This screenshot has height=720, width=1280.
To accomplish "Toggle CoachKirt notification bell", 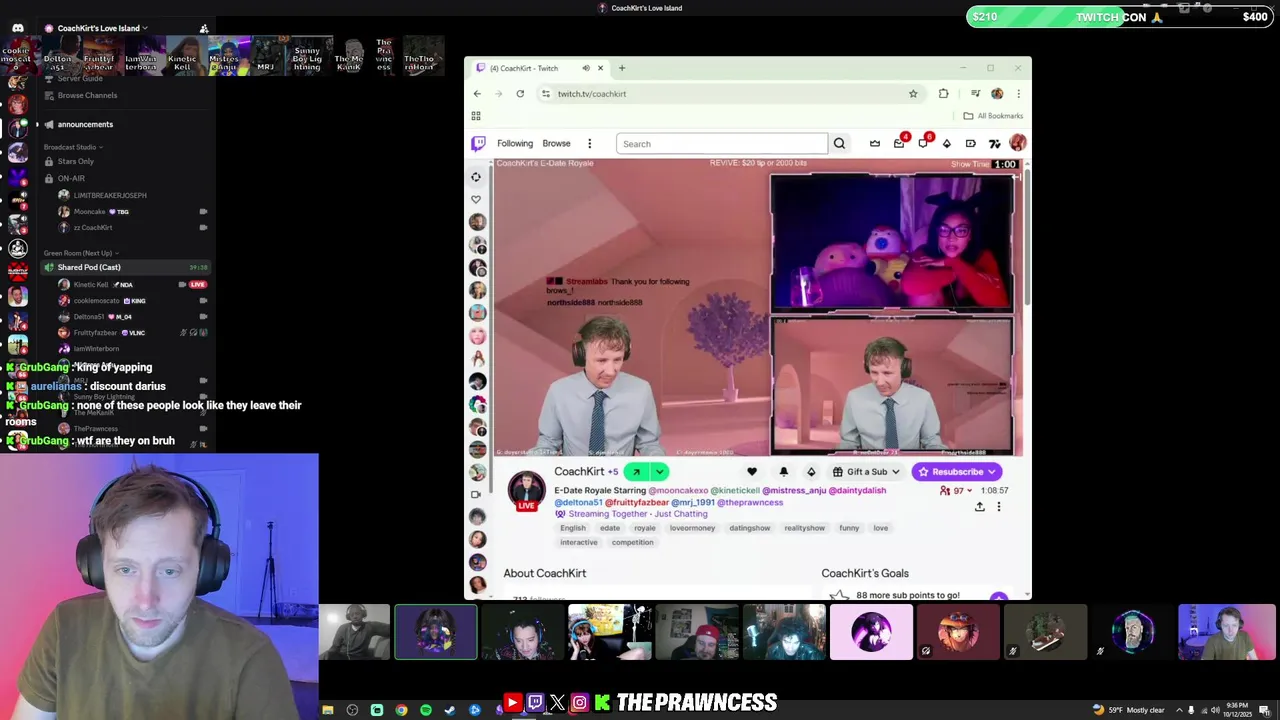I will click(x=784, y=472).
